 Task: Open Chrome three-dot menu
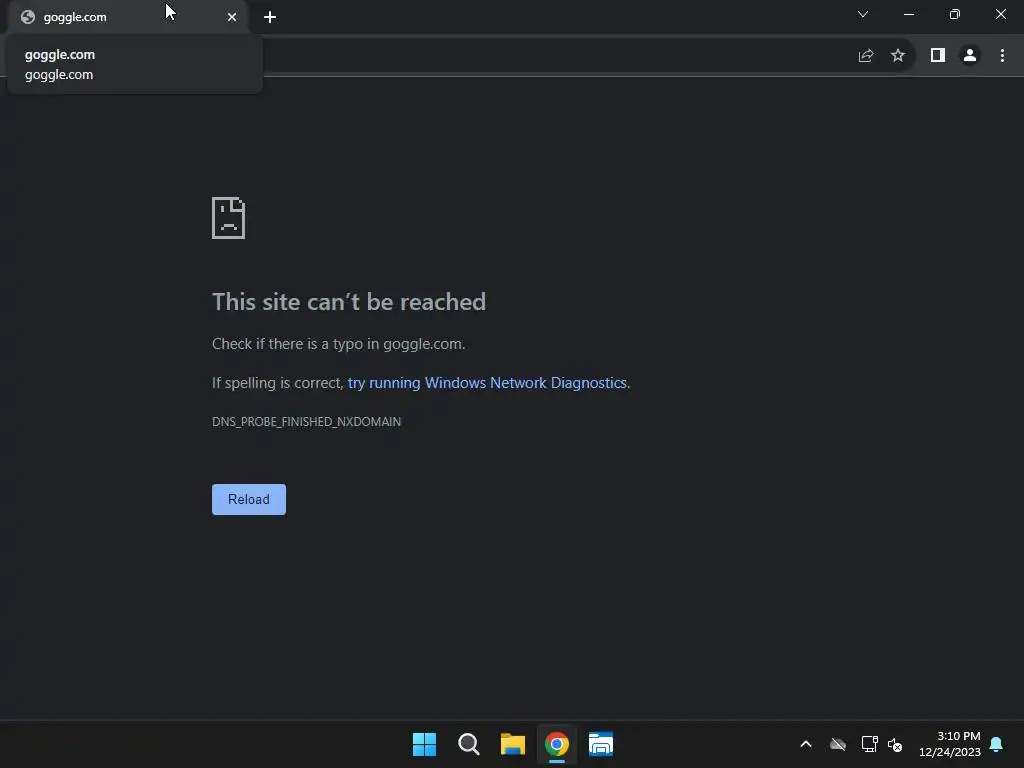coord(1002,56)
